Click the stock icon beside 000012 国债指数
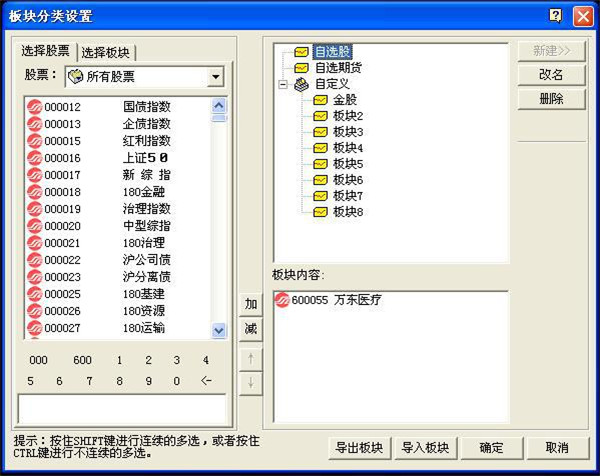 click(34, 107)
